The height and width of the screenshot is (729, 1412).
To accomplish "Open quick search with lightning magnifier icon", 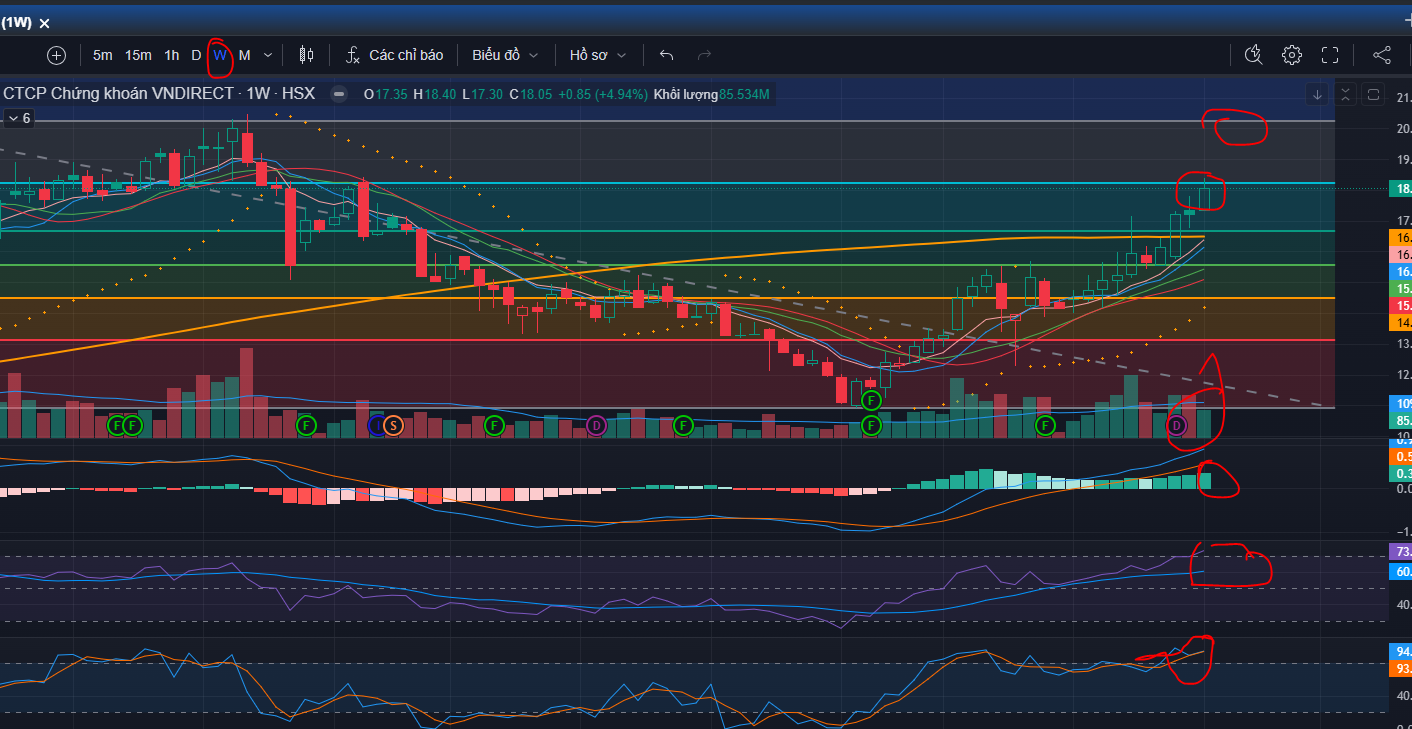I will click(1254, 55).
